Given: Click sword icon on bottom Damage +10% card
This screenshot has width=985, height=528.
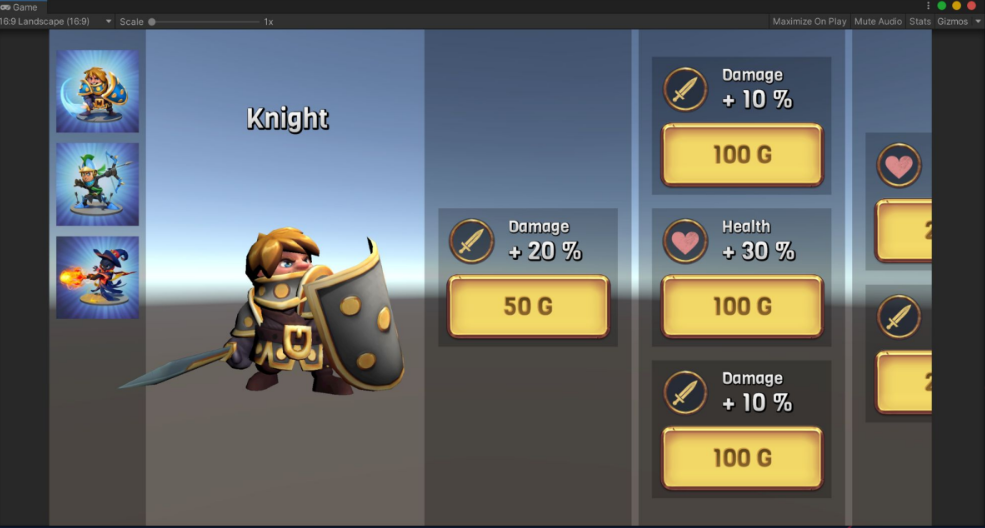Looking at the screenshot, I should tap(685, 393).
